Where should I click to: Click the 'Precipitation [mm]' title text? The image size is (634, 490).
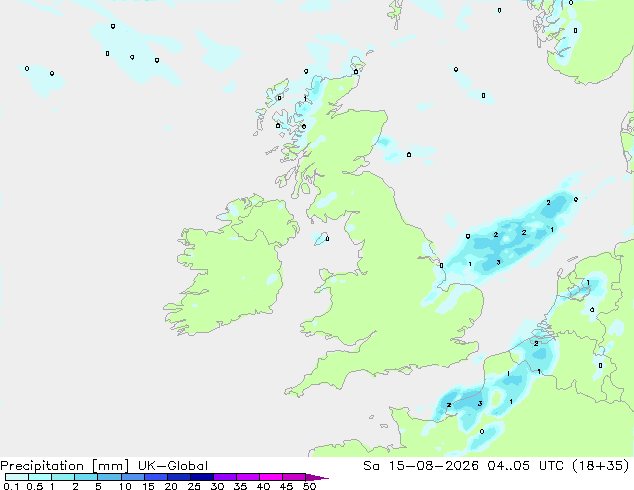tap(65, 466)
